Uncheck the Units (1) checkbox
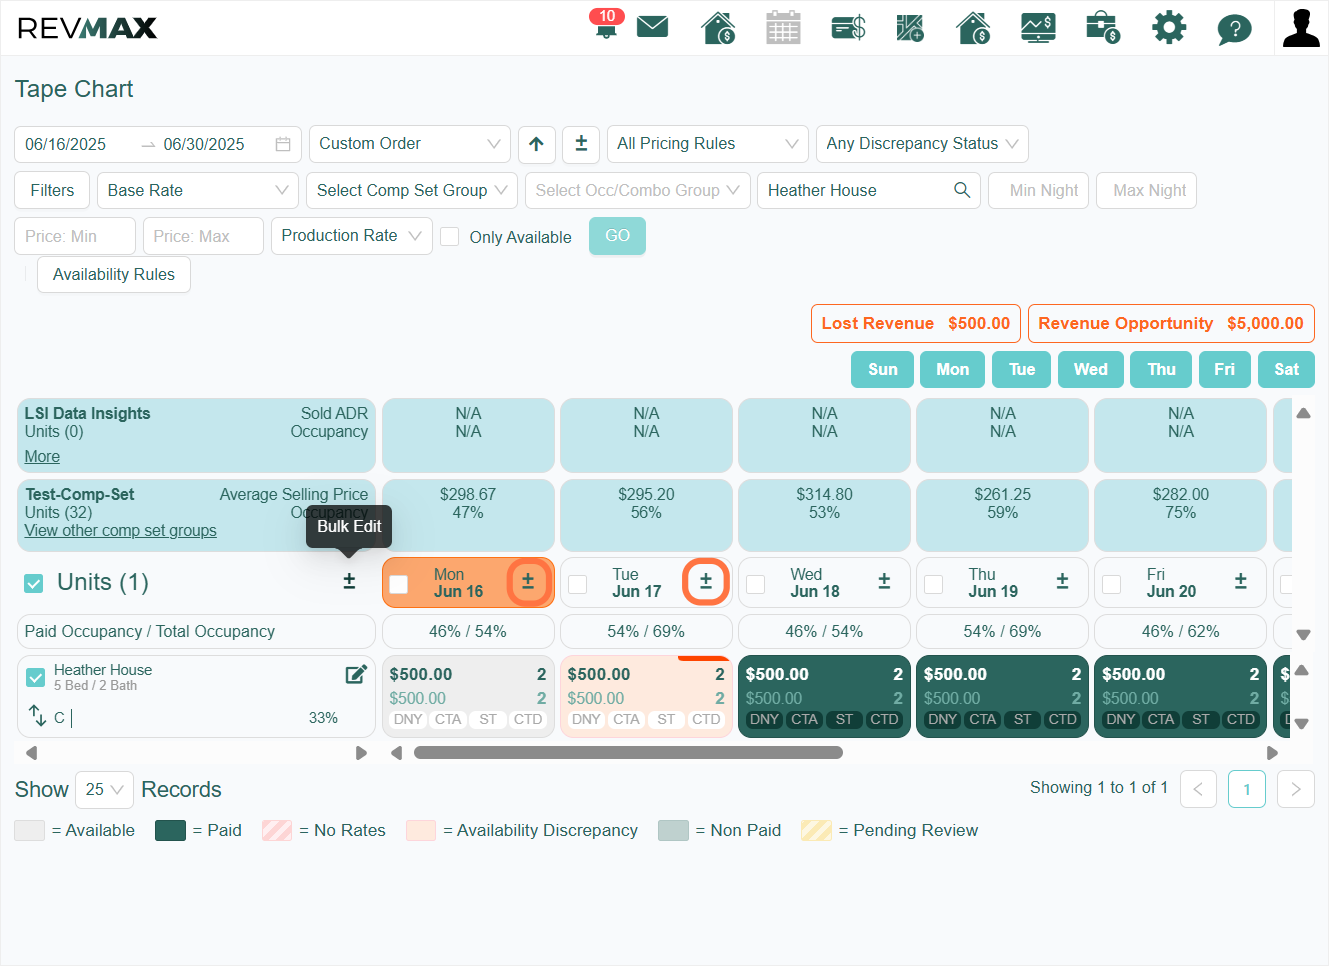1329x966 pixels. pyautogui.click(x=34, y=583)
